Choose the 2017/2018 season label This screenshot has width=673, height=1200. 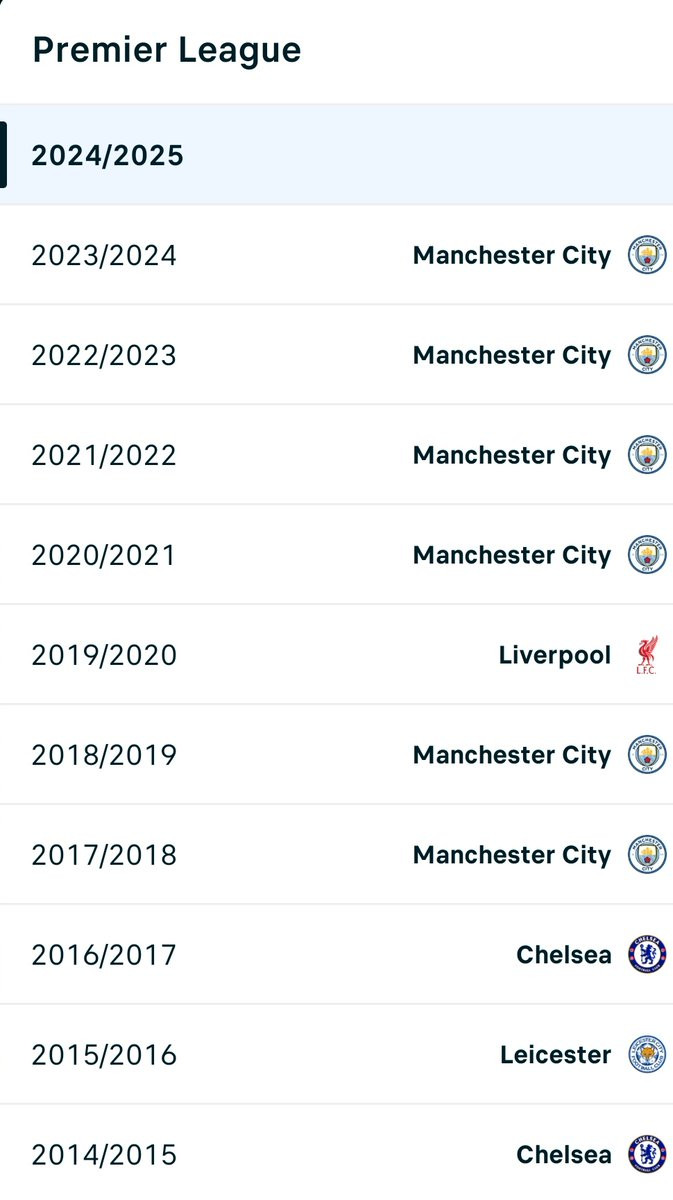(104, 856)
